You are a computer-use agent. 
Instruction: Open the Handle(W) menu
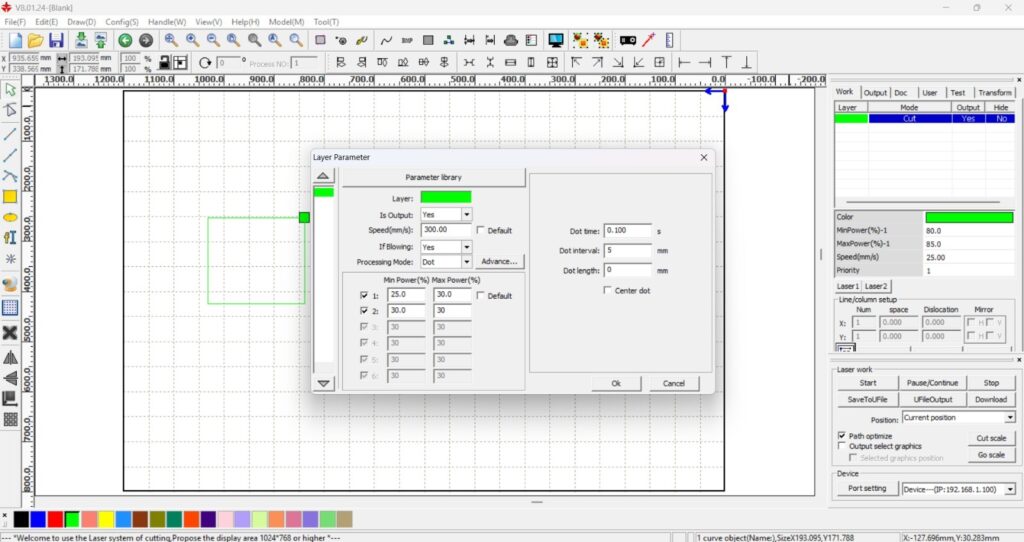point(167,21)
